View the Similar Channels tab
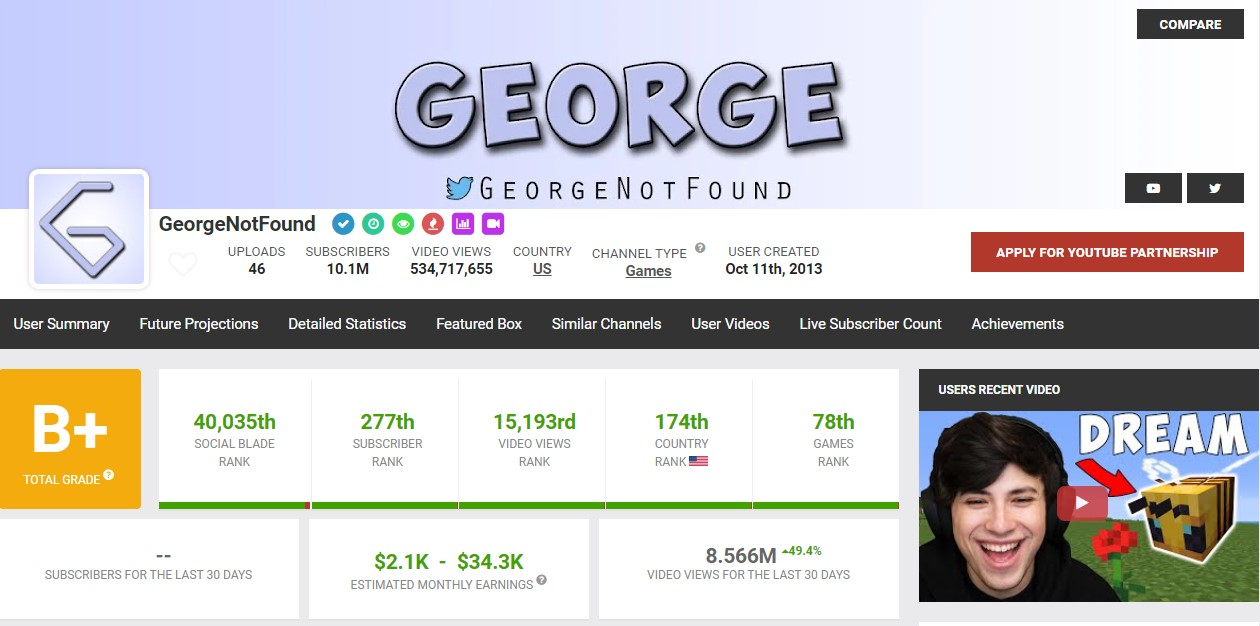Image resolution: width=1260 pixels, height=626 pixels. tap(607, 324)
